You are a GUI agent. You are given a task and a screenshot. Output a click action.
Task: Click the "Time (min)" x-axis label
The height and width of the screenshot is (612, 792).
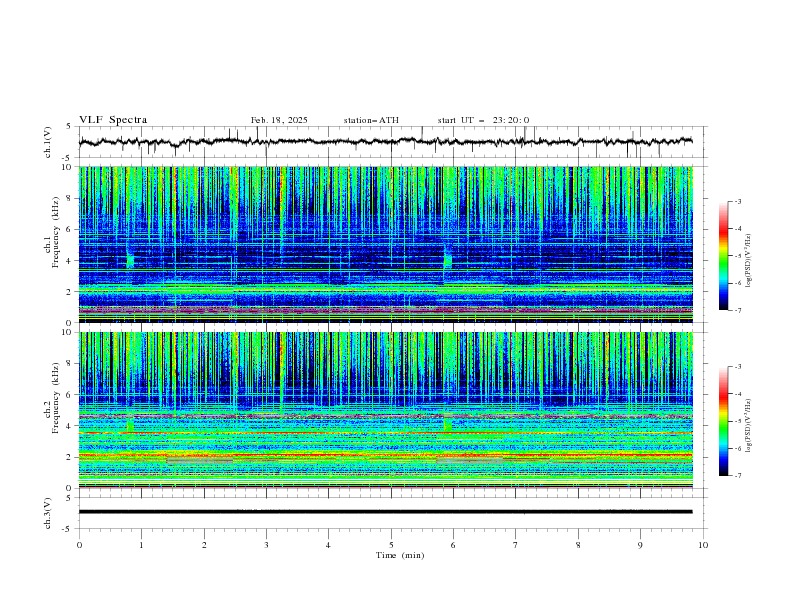point(400,555)
